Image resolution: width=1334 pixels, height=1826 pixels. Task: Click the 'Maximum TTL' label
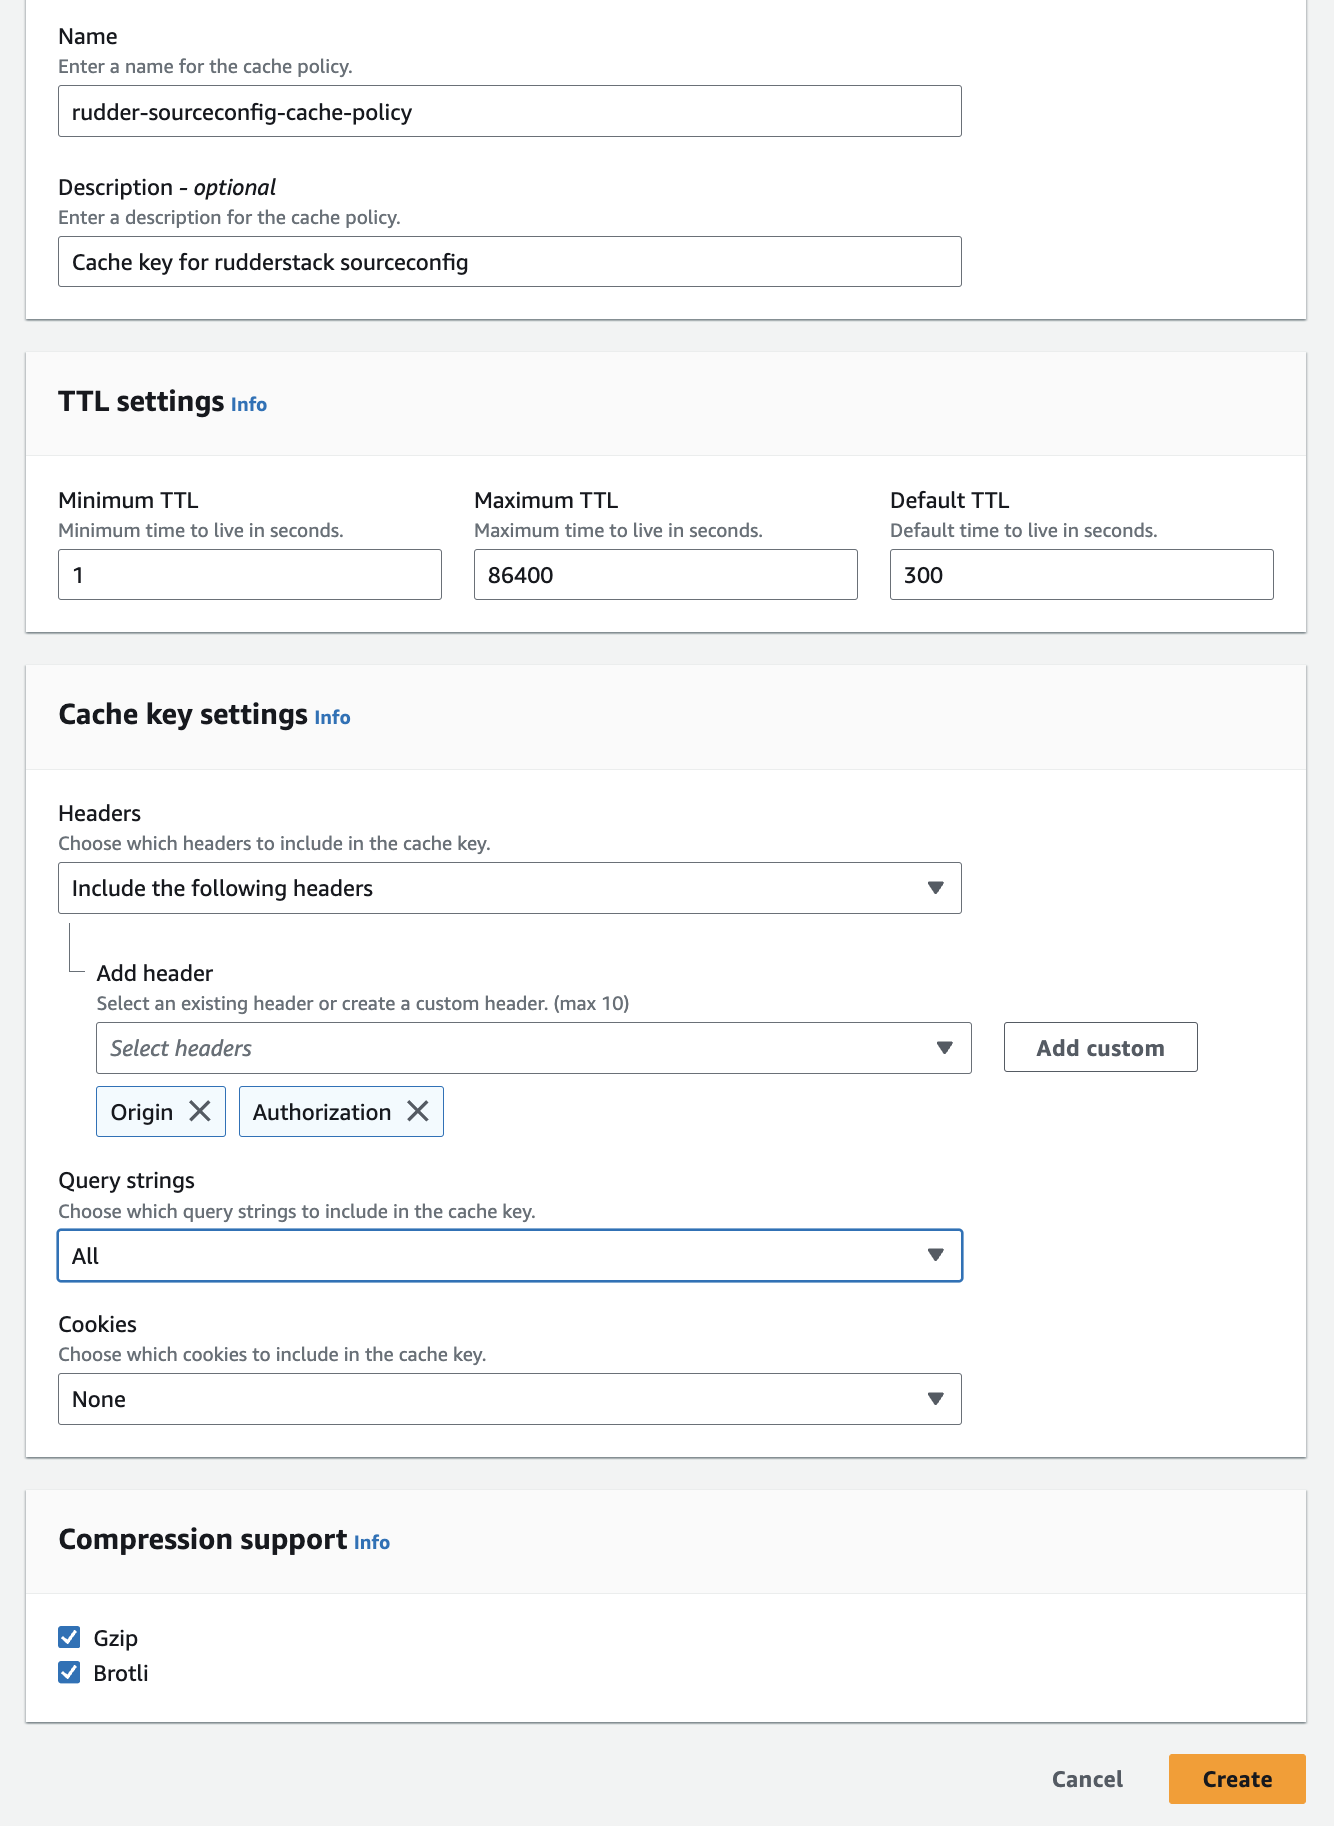[x=546, y=500]
